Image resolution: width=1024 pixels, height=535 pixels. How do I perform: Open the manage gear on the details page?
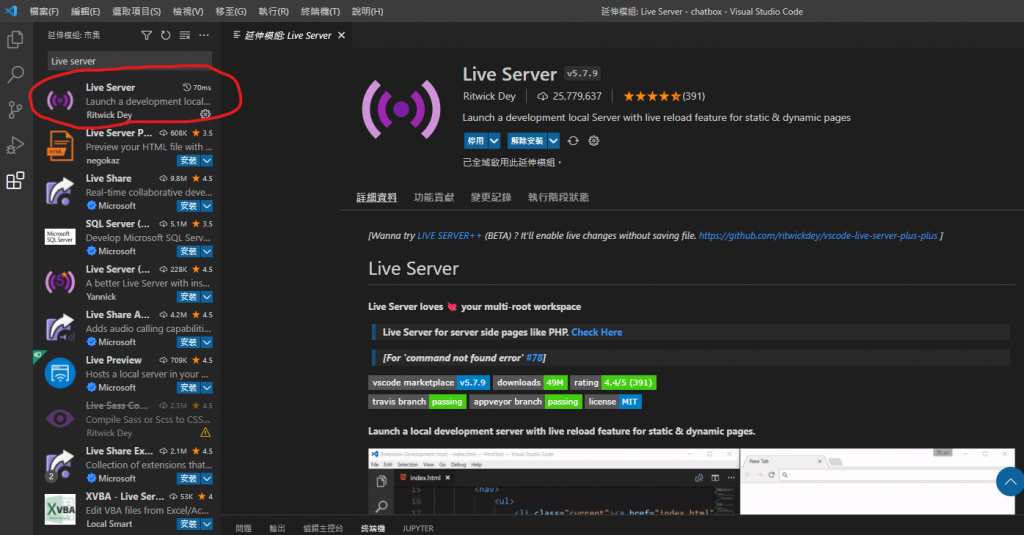pos(594,140)
